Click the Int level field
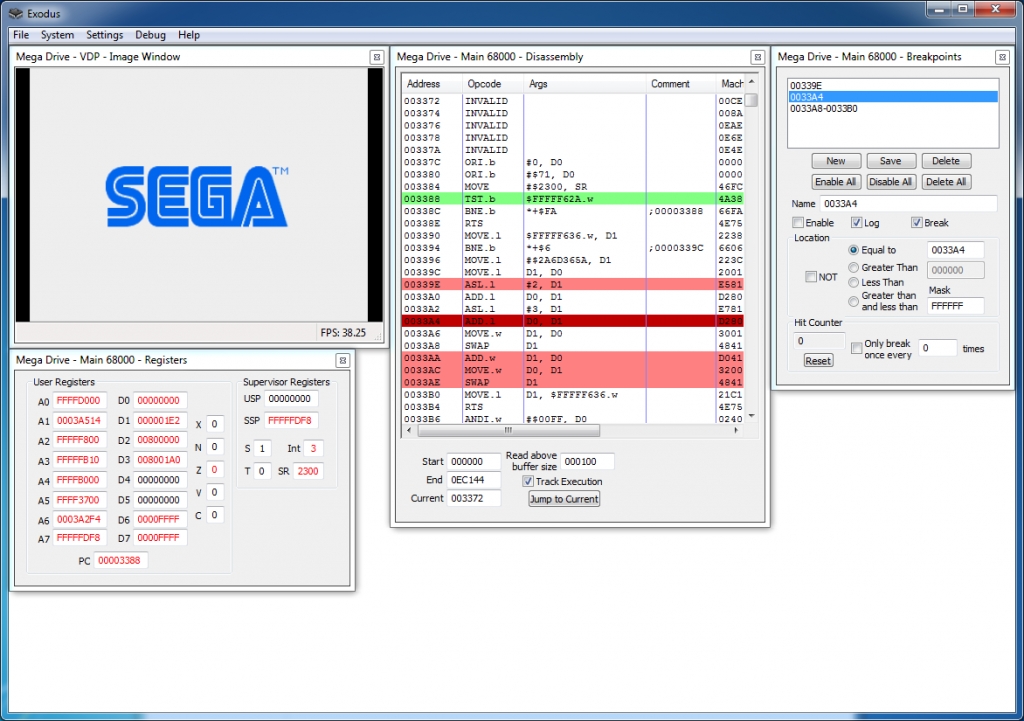Image resolution: width=1024 pixels, height=721 pixels. (x=313, y=449)
